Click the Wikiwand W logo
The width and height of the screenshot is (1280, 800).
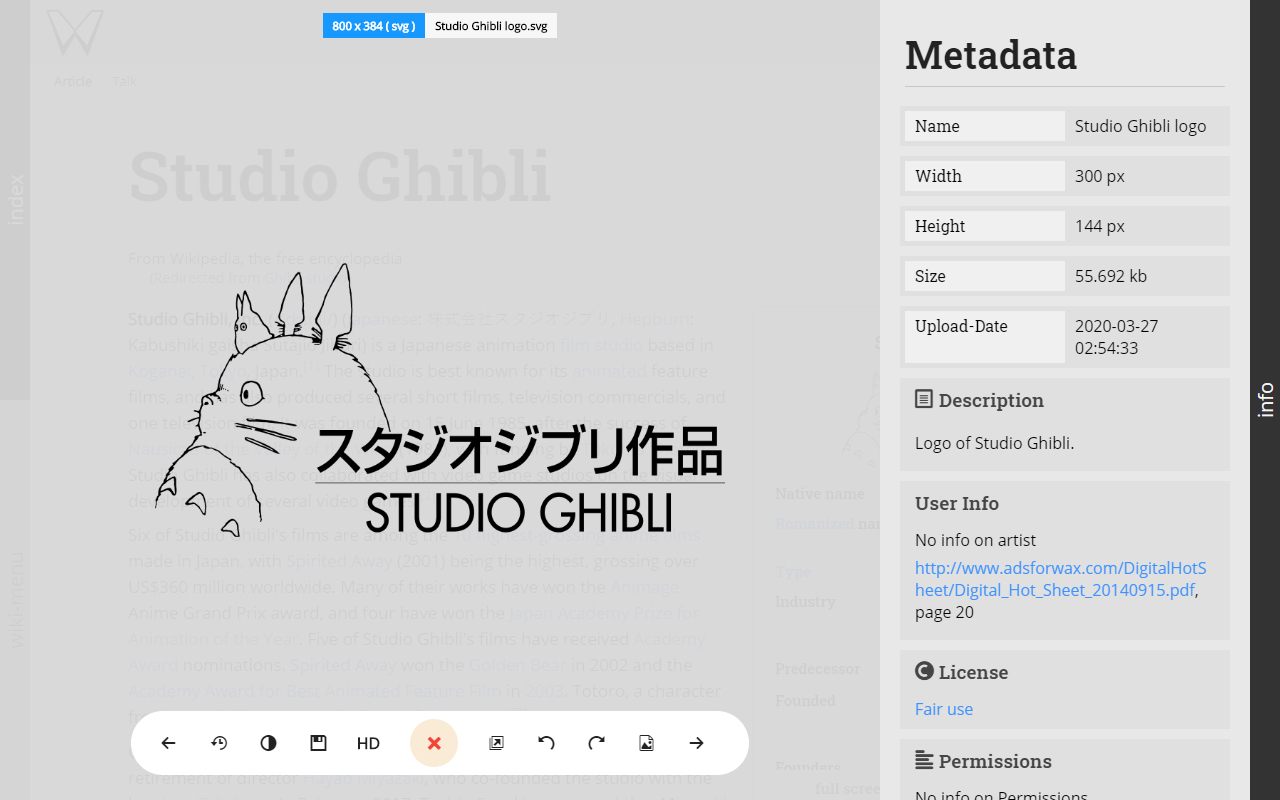75,32
